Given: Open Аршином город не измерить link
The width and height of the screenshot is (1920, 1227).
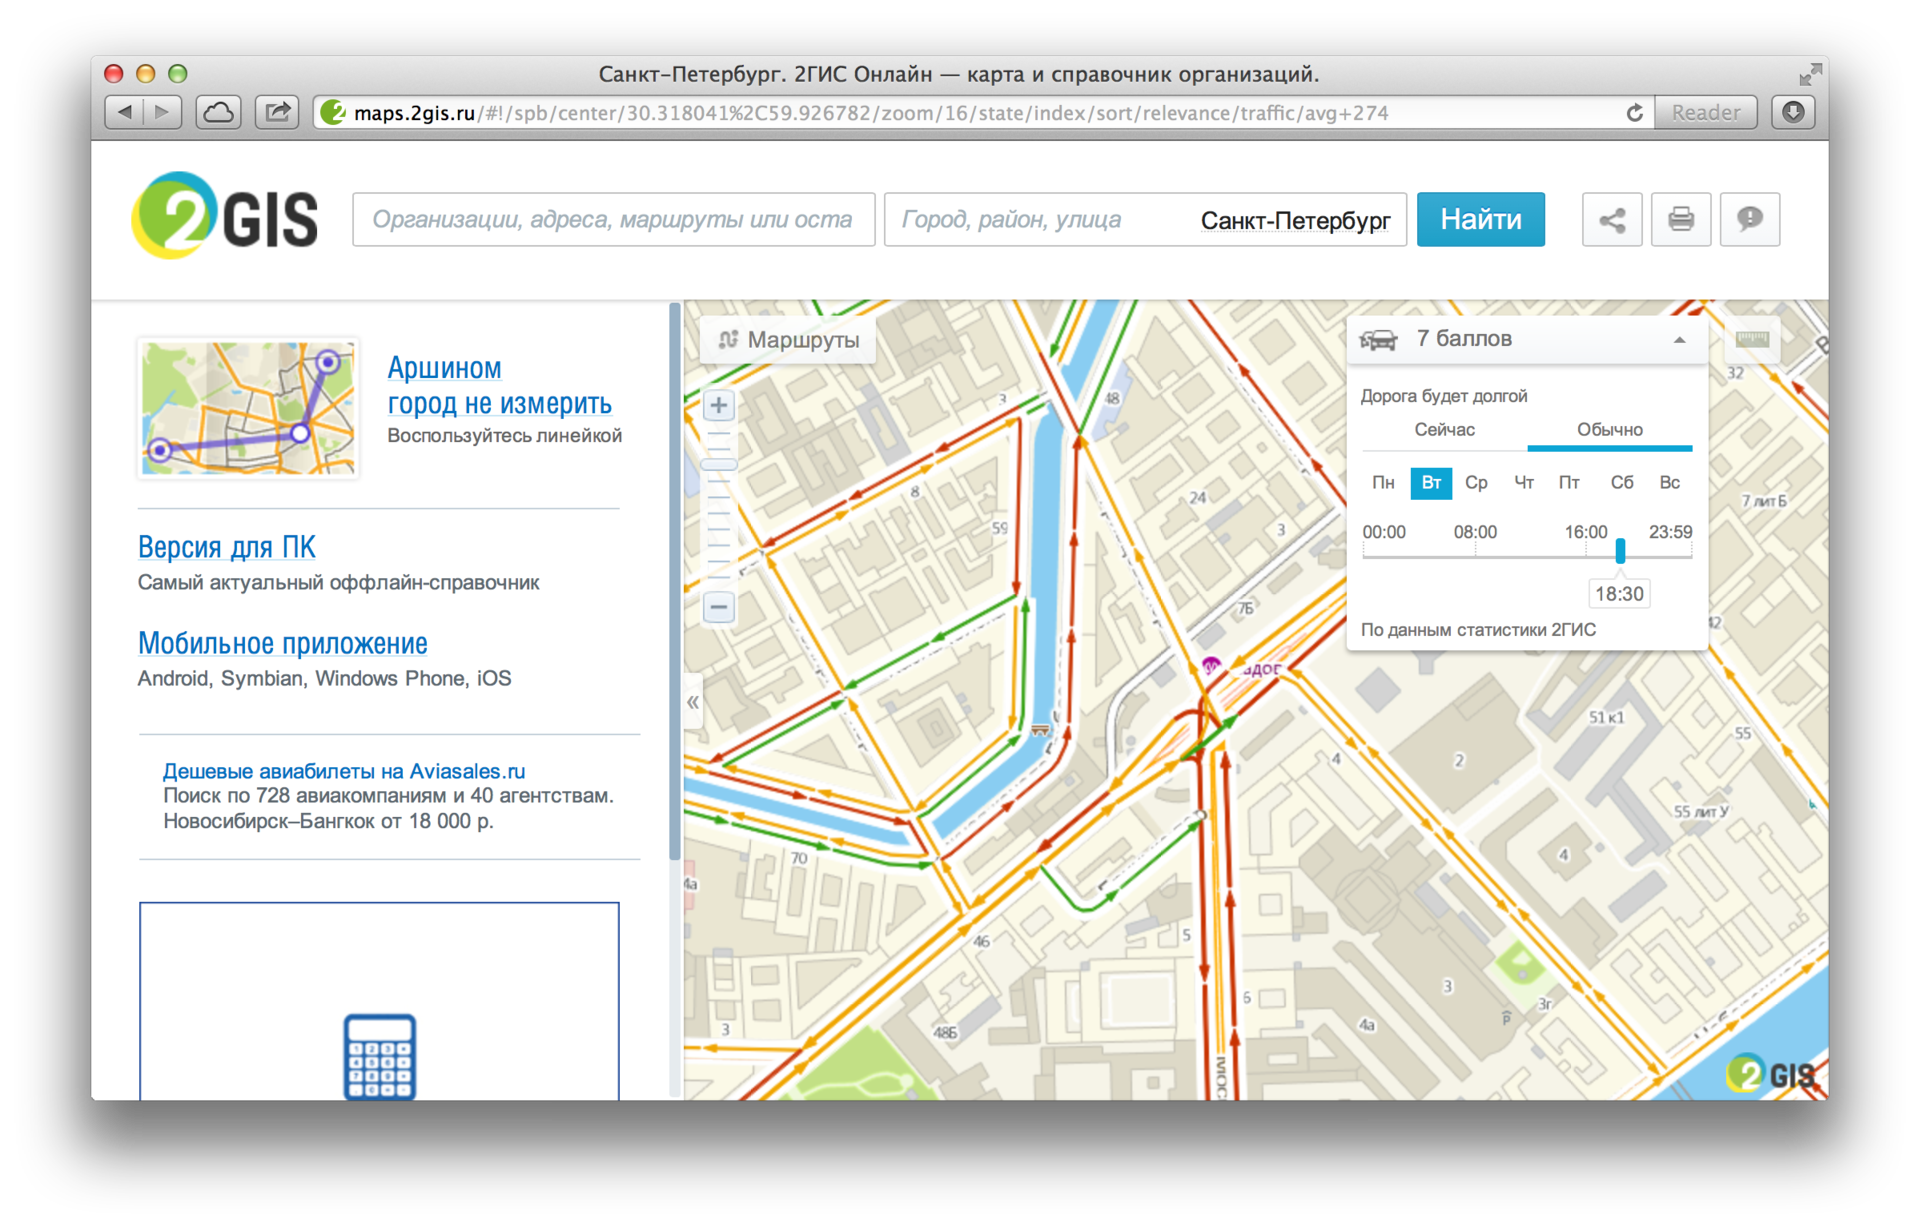Looking at the screenshot, I should pyautogui.click(x=499, y=385).
